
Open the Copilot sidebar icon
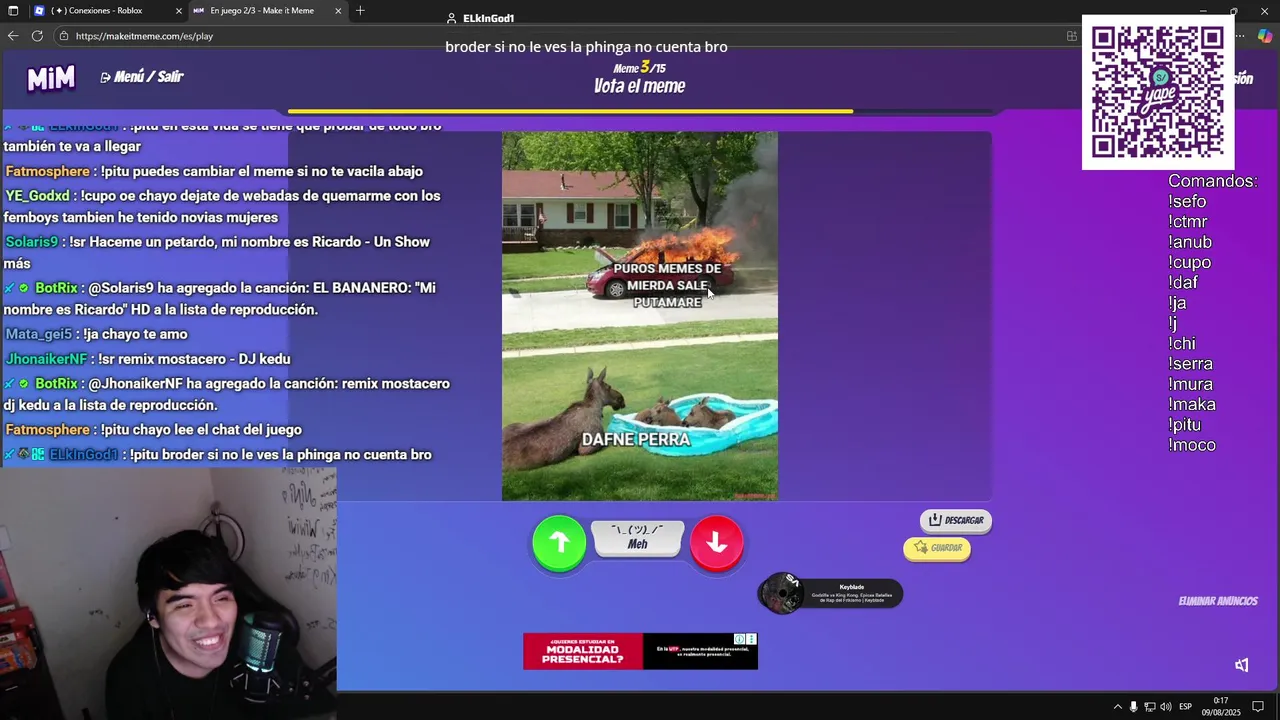click(1266, 36)
